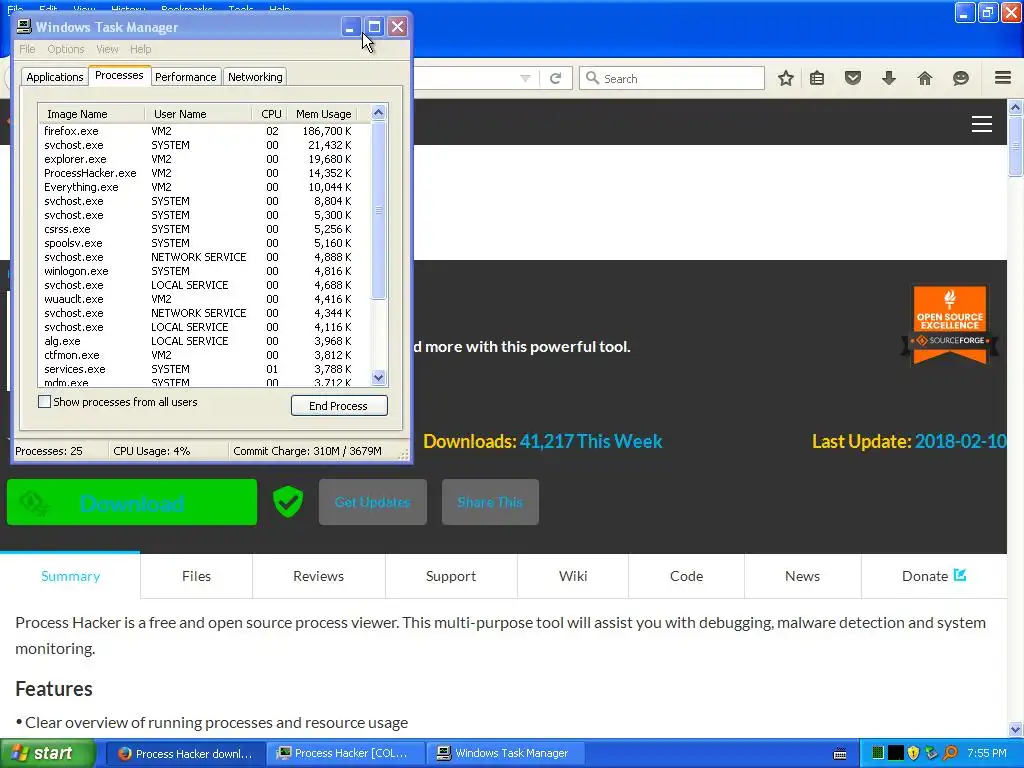
Task: Click browser page scroll down arrow
Action: pos(1015,729)
